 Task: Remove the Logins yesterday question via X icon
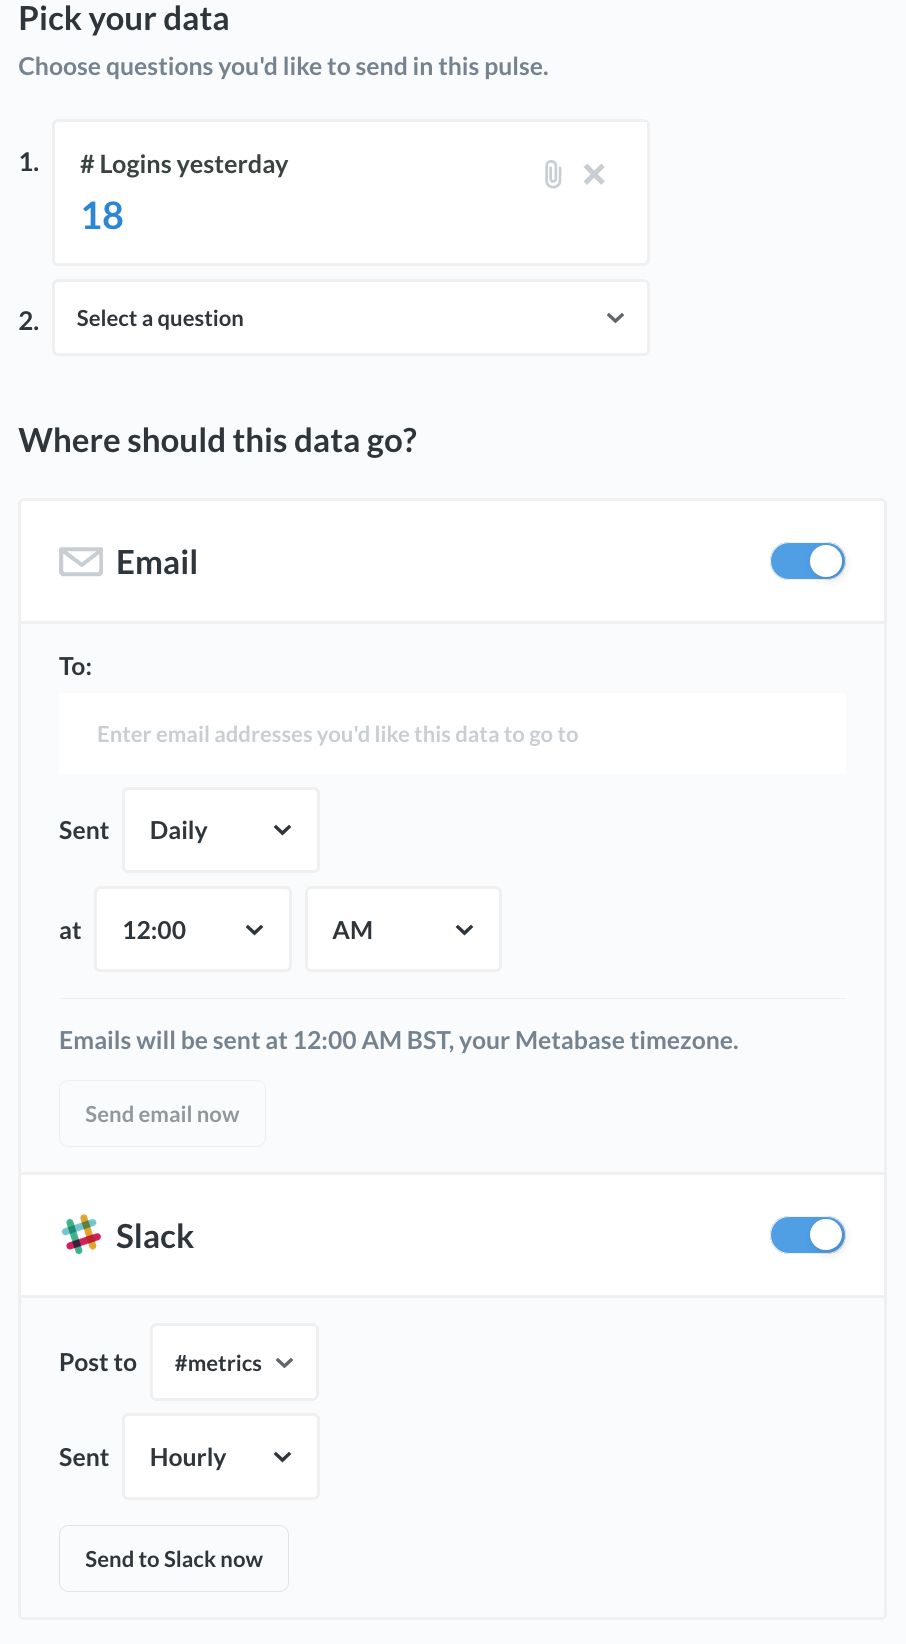(x=594, y=174)
